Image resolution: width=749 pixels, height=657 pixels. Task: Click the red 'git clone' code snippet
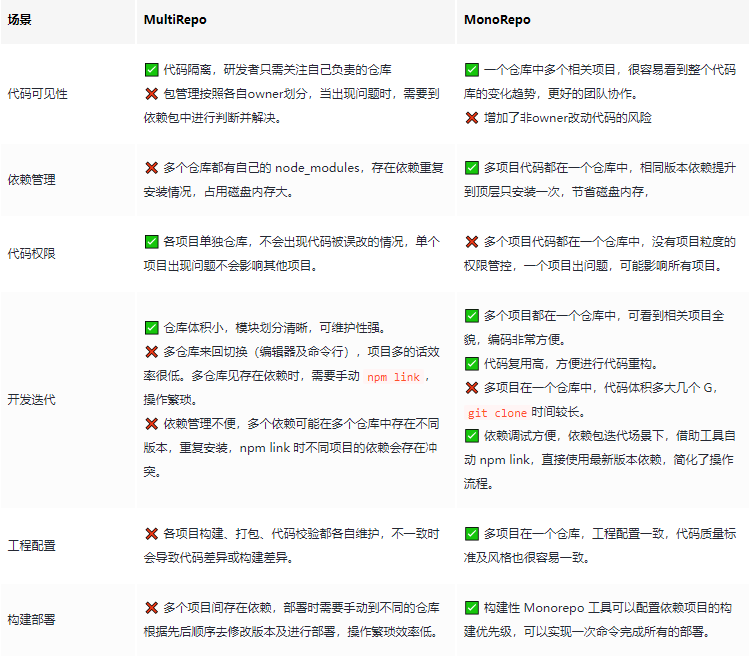point(497,413)
